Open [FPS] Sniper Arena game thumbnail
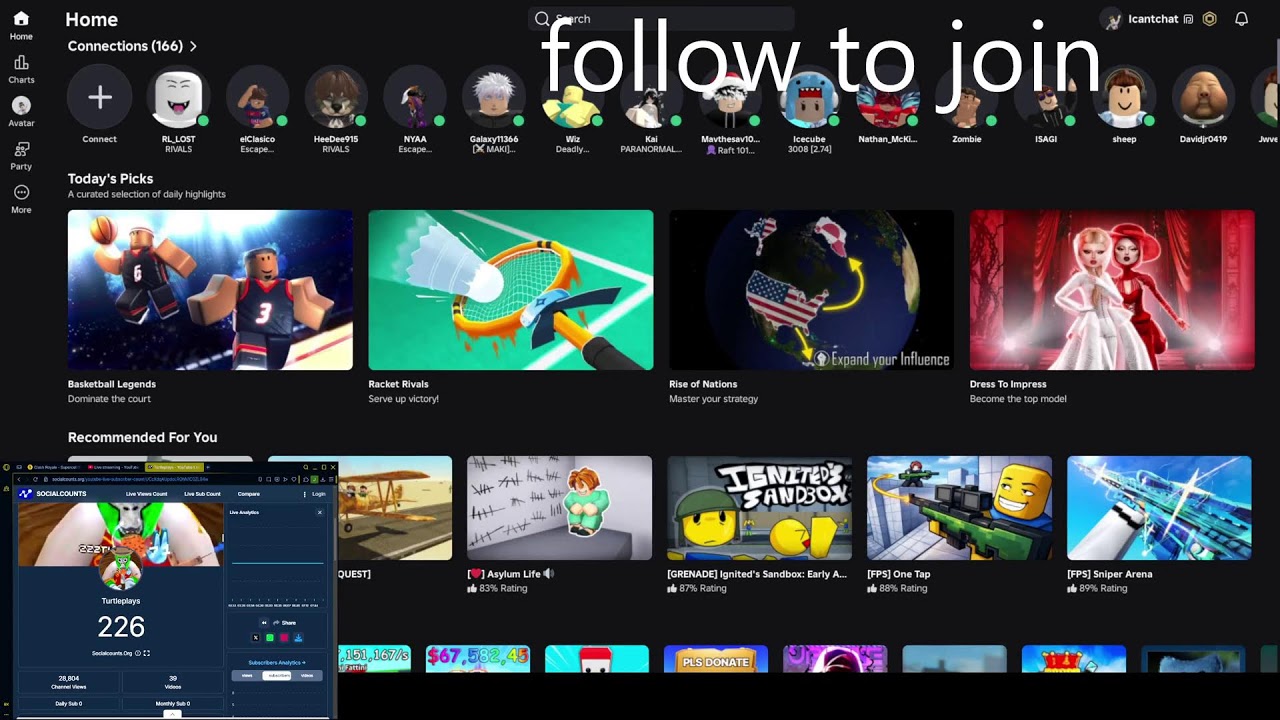 tap(1159, 508)
